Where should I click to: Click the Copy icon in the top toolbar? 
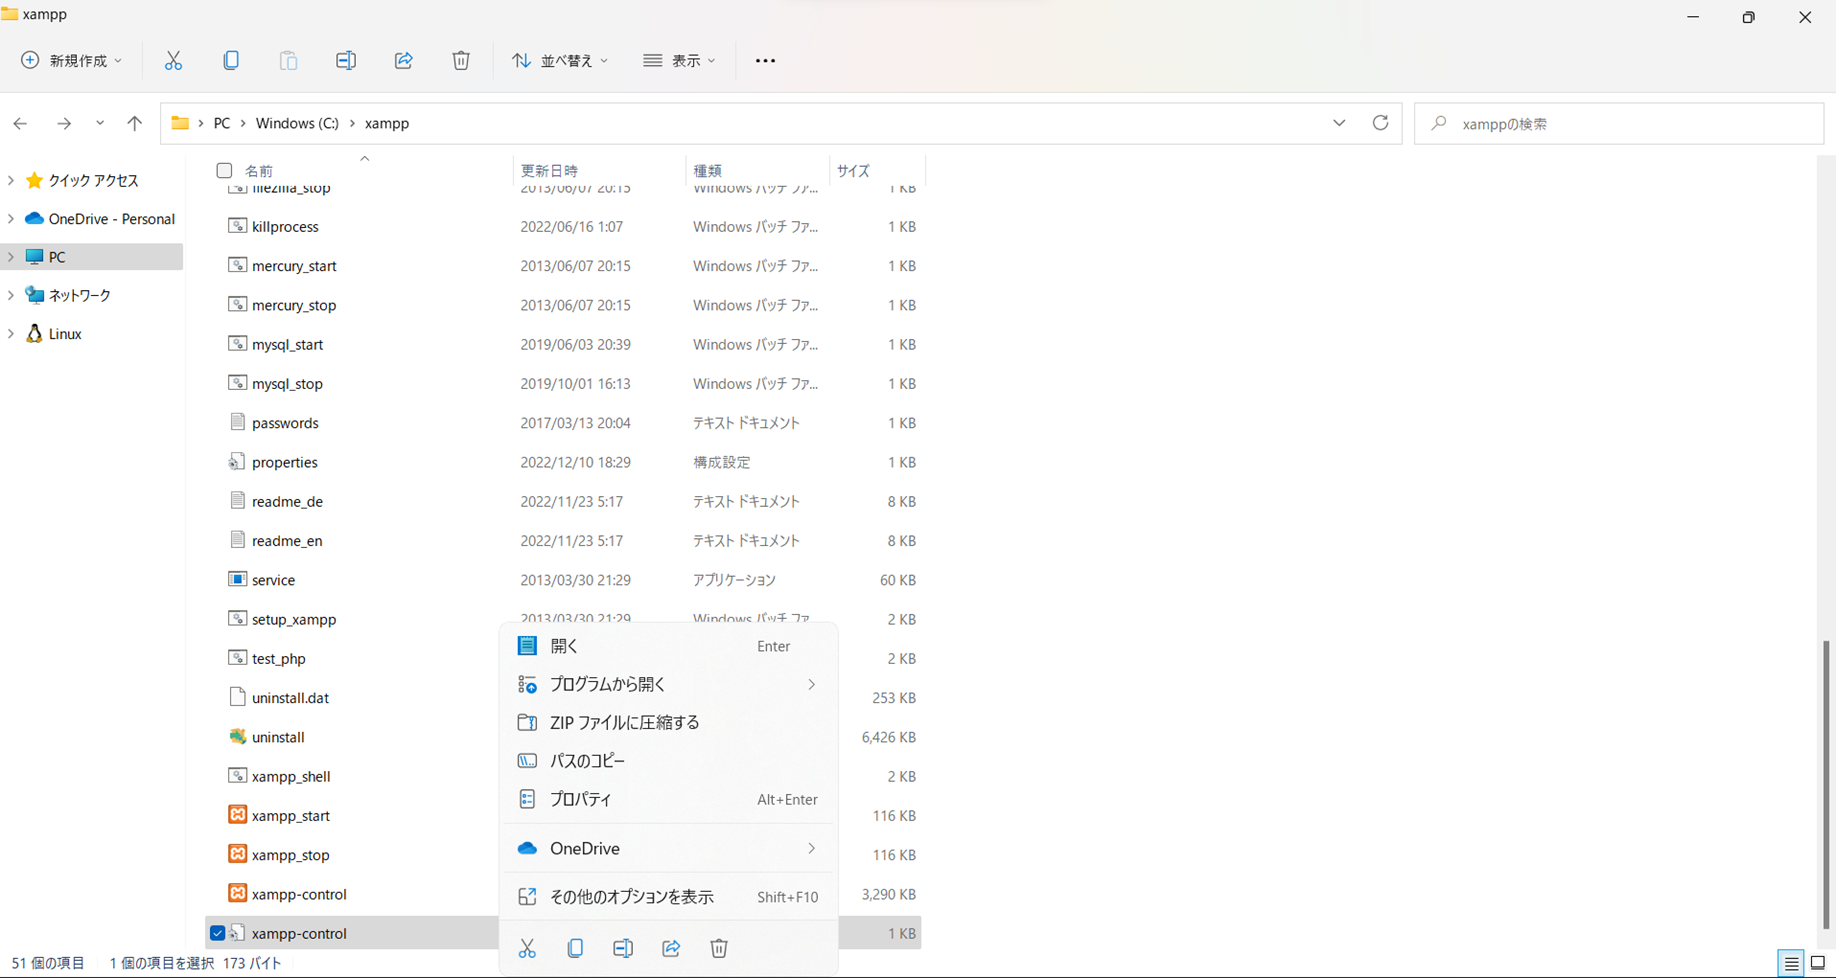(231, 61)
